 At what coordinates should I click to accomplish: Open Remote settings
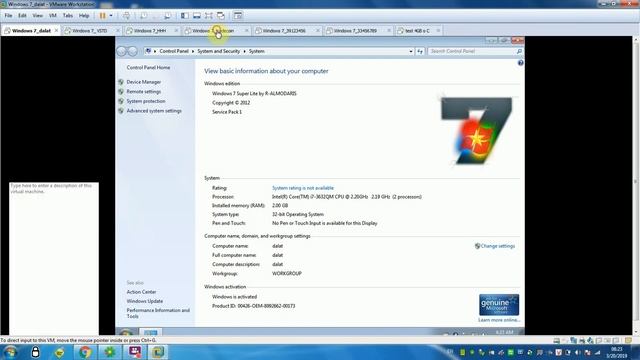point(144,91)
